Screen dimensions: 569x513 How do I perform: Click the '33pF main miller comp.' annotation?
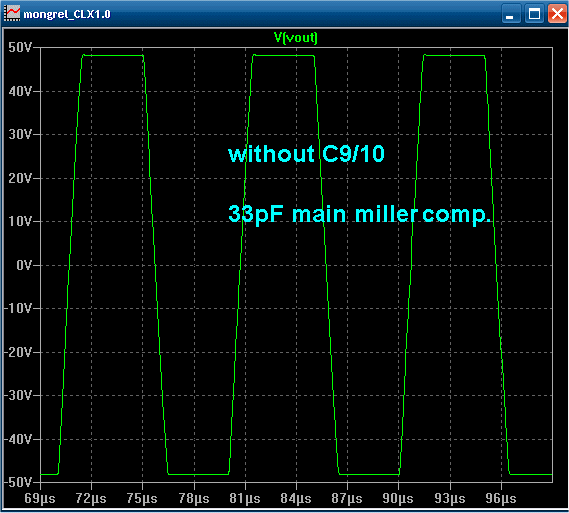pyautogui.click(x=360, y=214)
